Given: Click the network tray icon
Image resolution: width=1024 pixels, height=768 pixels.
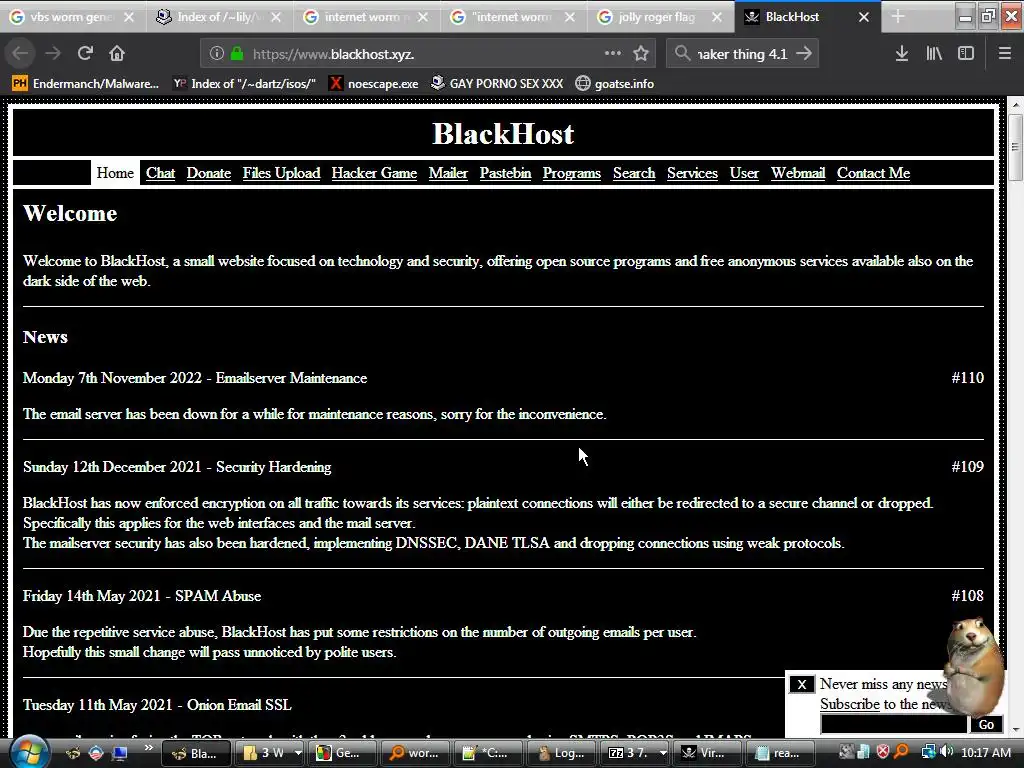Looking at the screenshot, I should coord(928,752).
